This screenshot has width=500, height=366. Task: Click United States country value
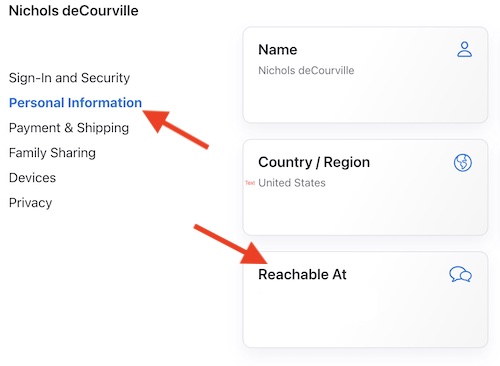coord(292,183)
